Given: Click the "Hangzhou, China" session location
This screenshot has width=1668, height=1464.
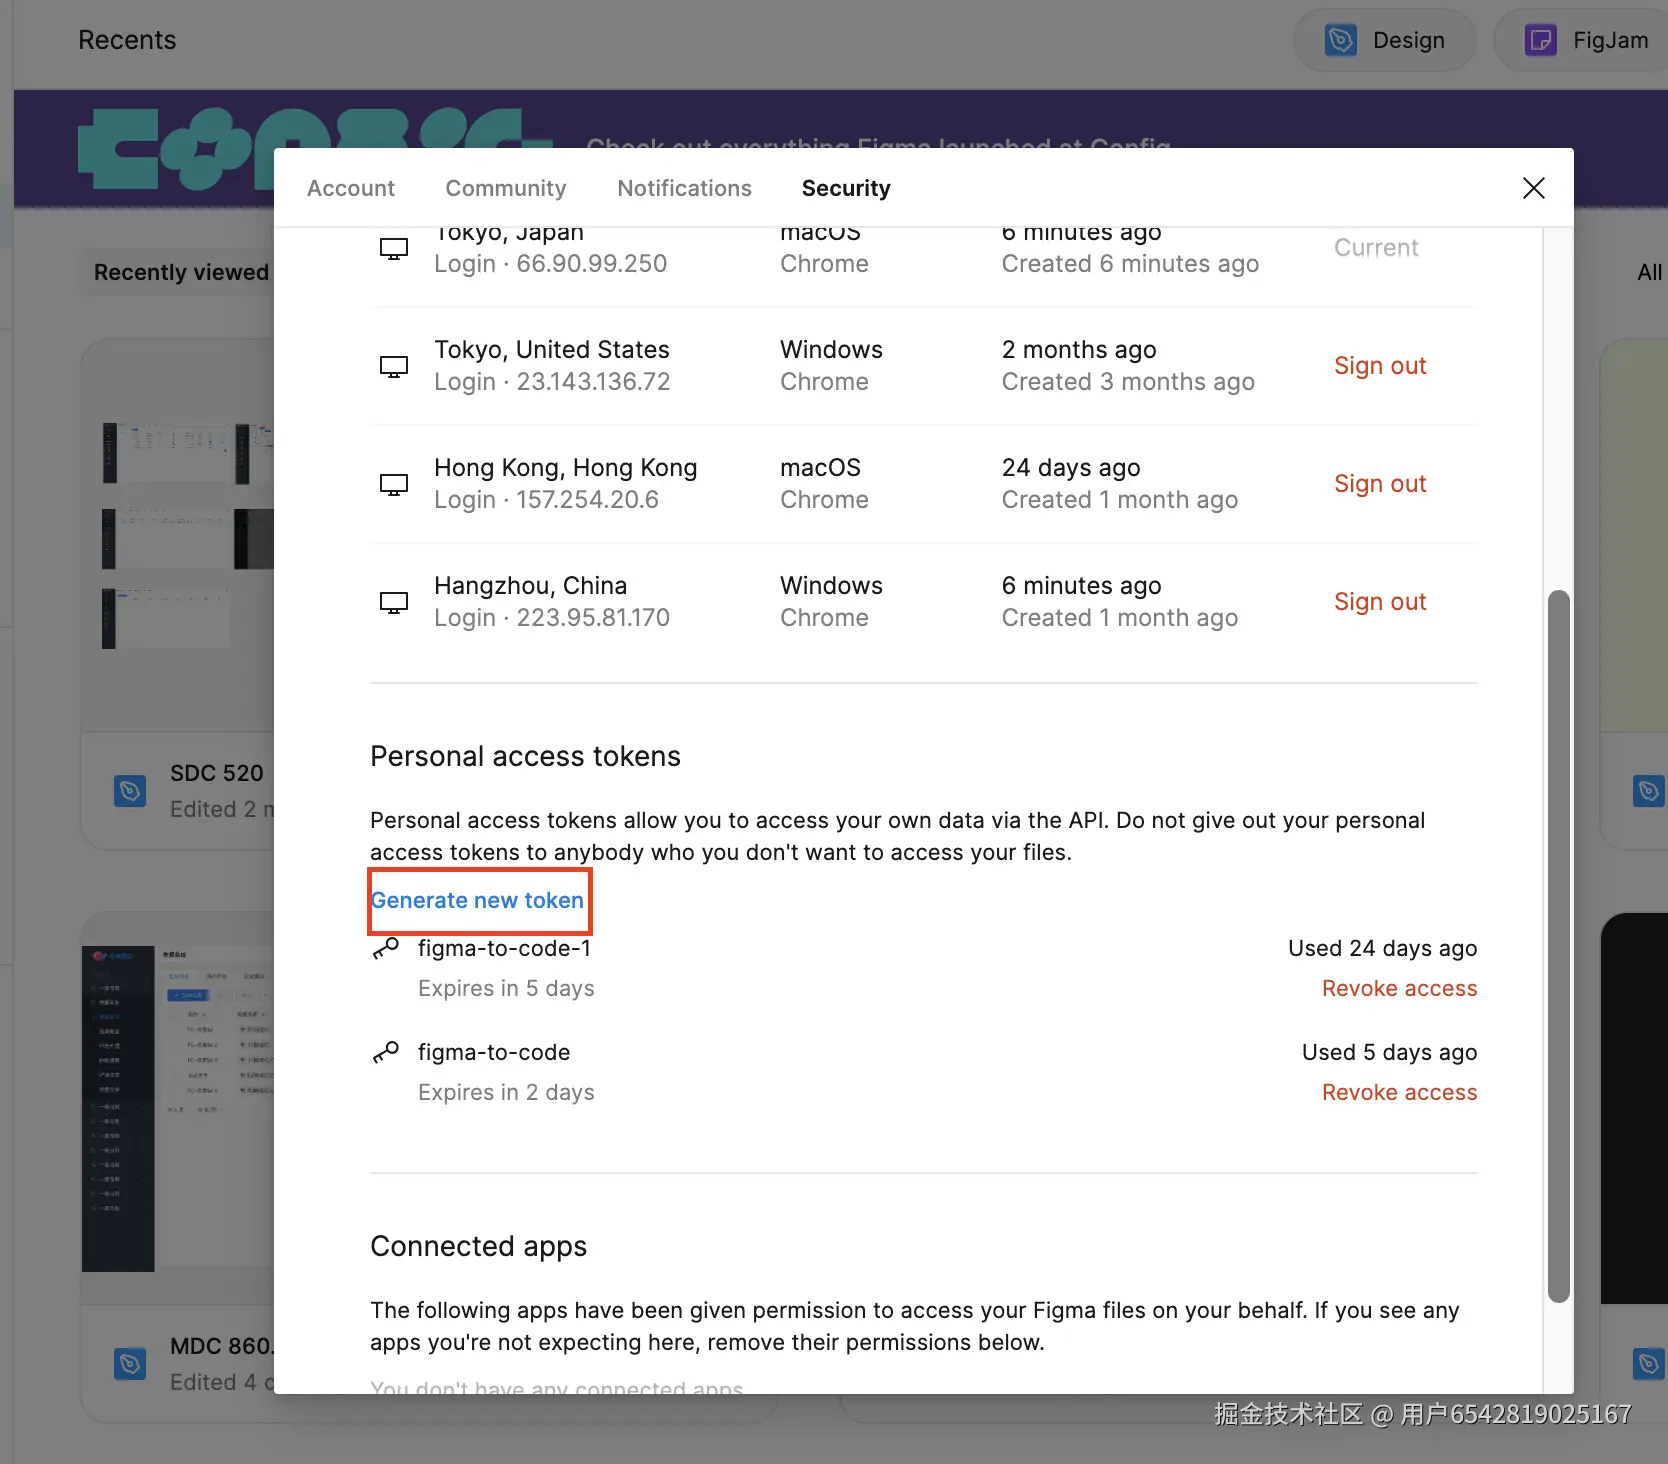Looking at the screenshot, I should (531, 586).
